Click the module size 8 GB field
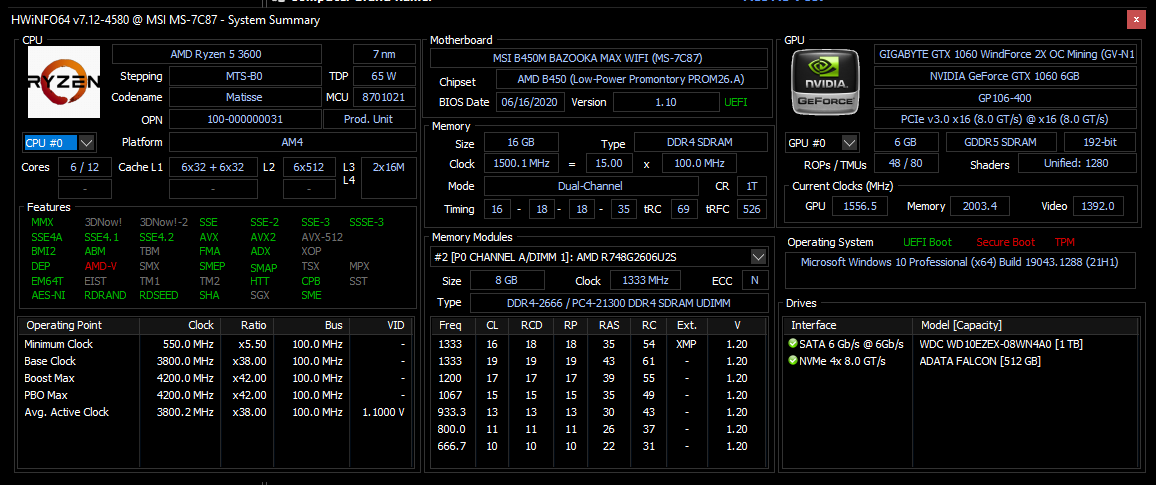1156x485 pixels. (x=508, y=280)
